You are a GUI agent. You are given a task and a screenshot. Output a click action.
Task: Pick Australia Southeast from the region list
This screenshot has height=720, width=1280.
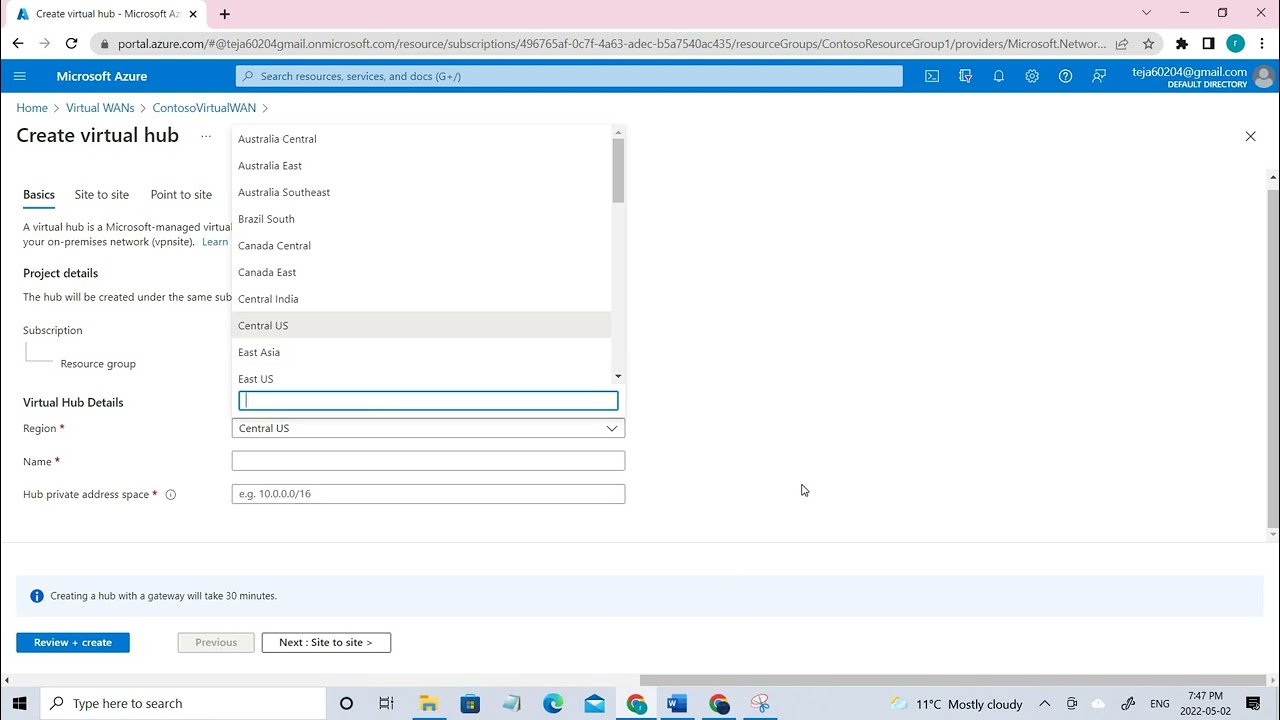pos(421,192)
